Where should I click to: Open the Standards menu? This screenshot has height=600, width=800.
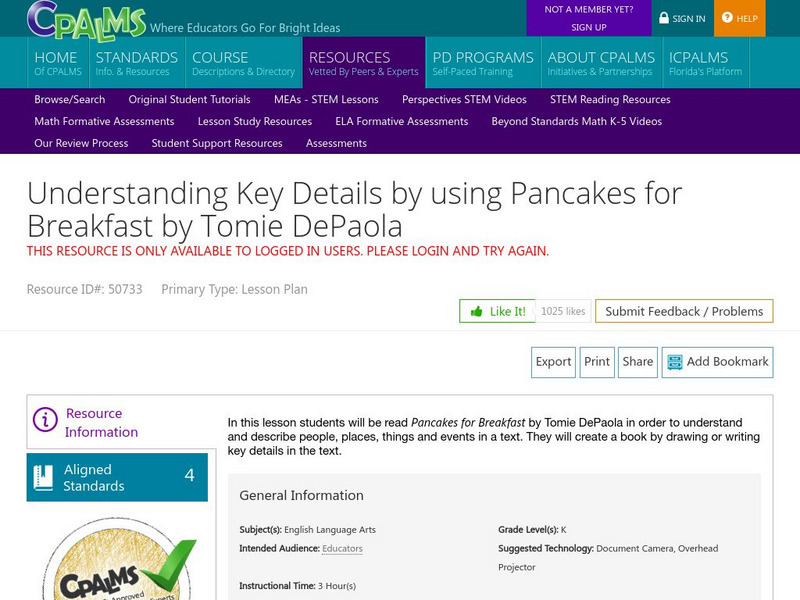136,63
